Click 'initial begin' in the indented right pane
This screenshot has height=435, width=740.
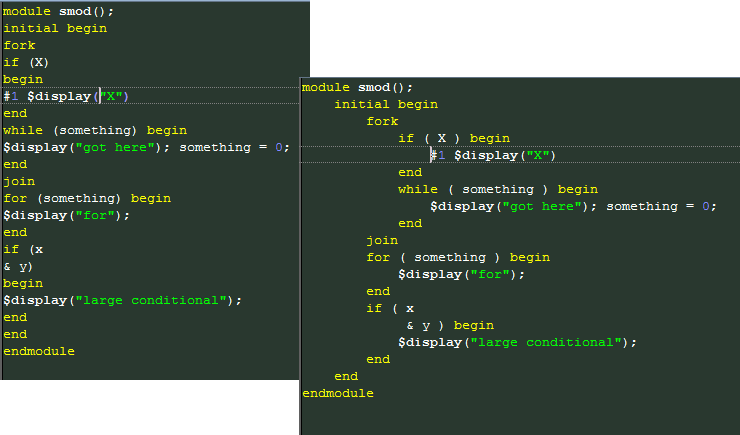tap(386, 104)
